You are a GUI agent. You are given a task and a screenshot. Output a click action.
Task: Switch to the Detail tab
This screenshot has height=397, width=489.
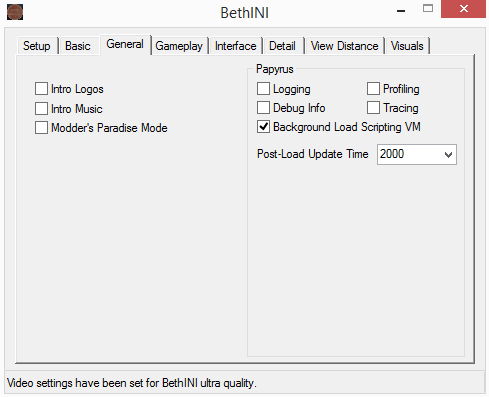[x=282, y=46]
